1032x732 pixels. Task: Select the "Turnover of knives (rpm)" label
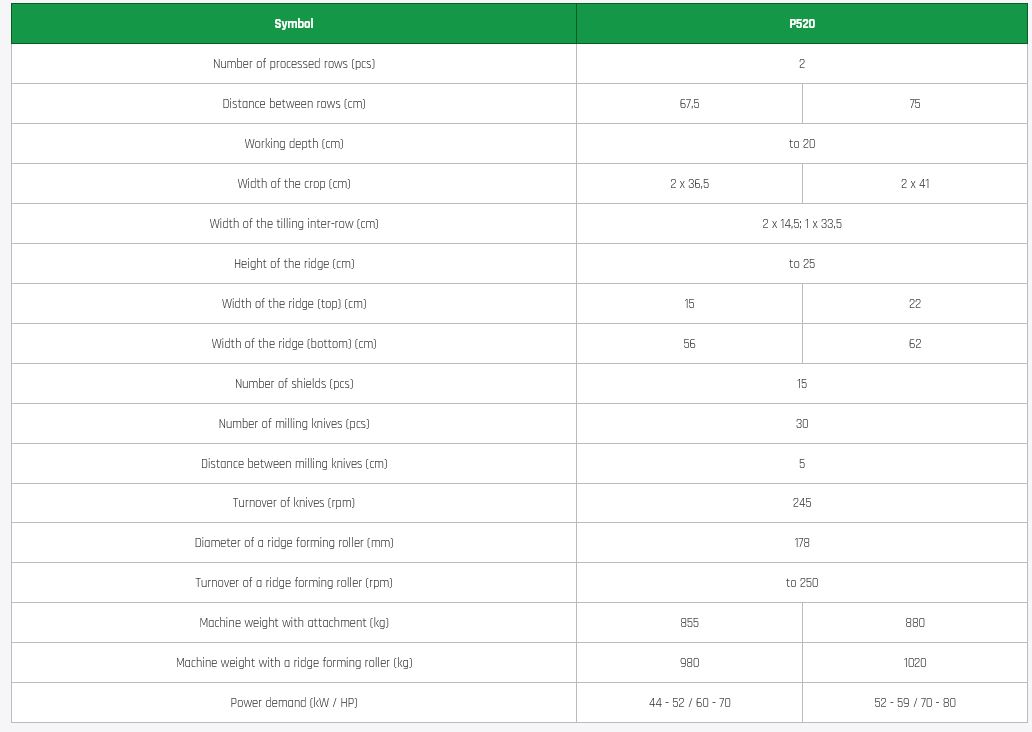(294, 503)
